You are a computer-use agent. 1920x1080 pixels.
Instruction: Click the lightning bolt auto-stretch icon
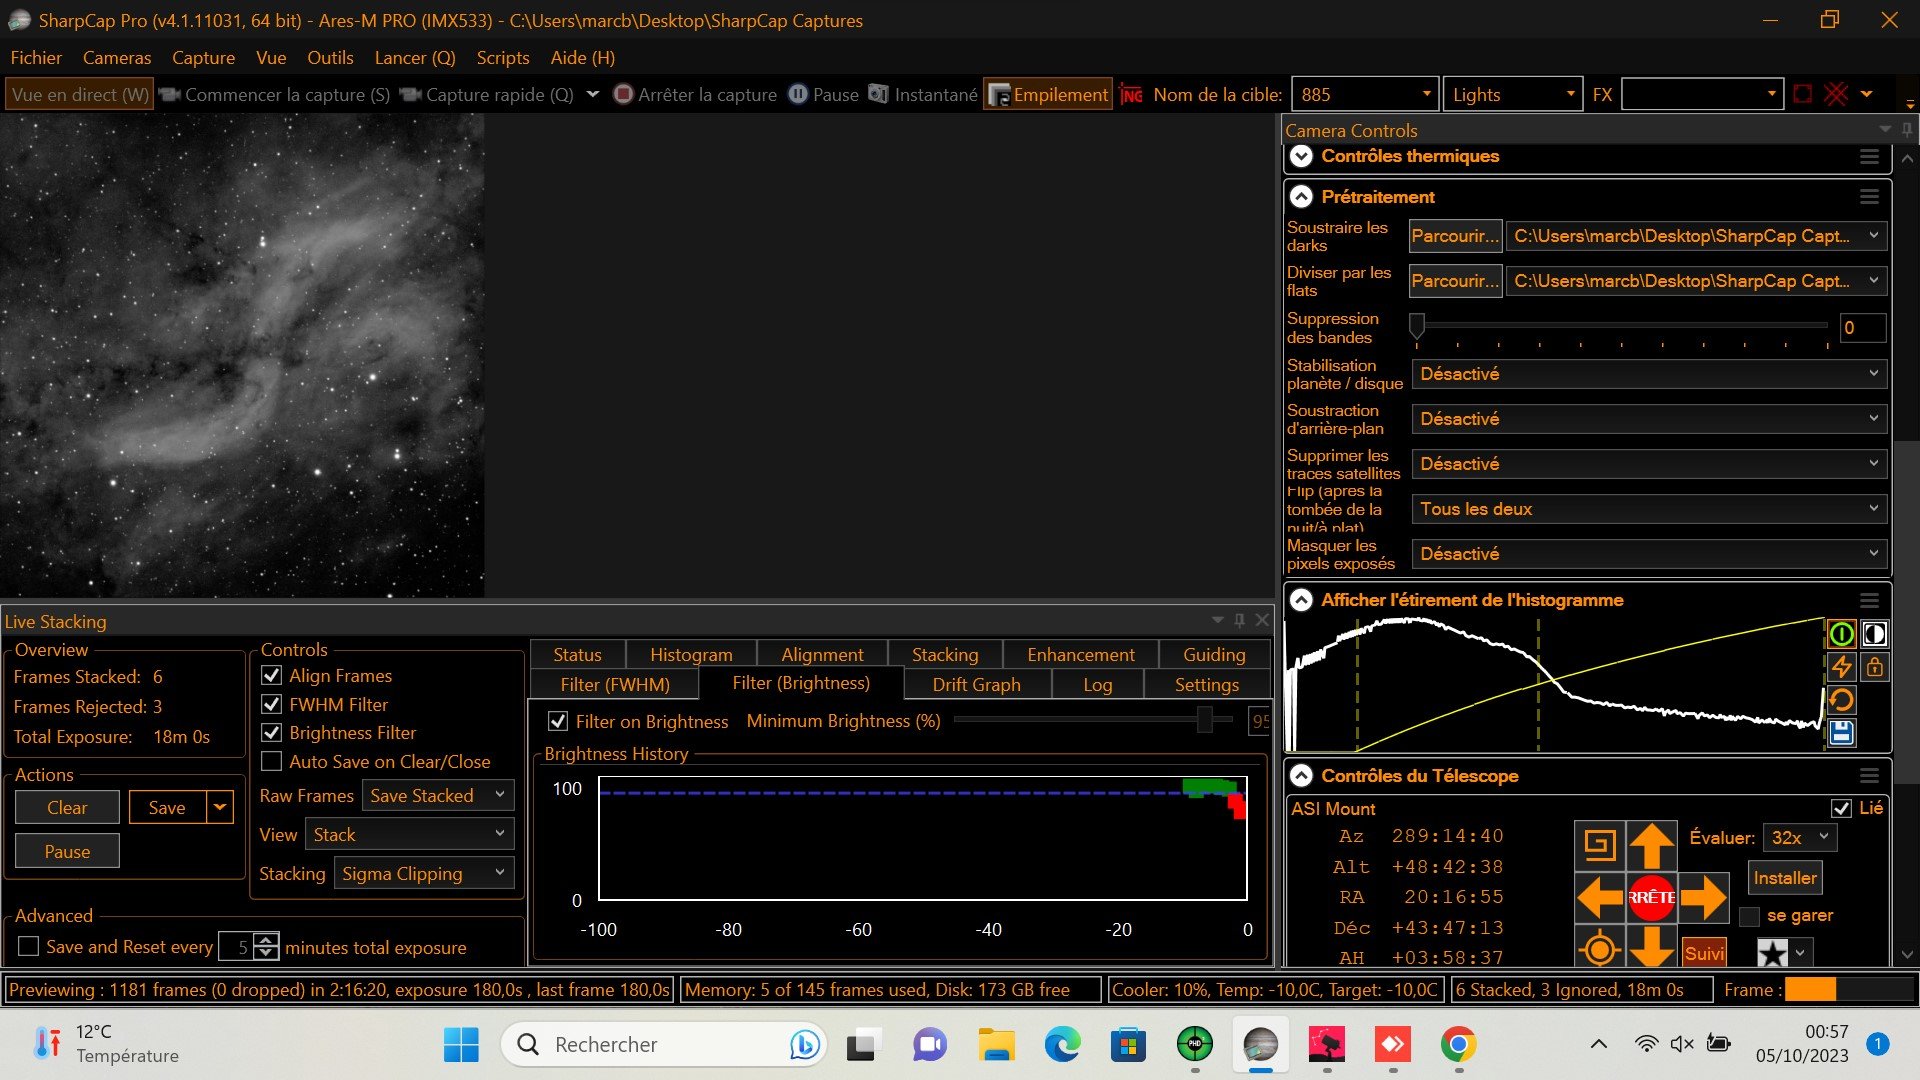(1841, 667)
